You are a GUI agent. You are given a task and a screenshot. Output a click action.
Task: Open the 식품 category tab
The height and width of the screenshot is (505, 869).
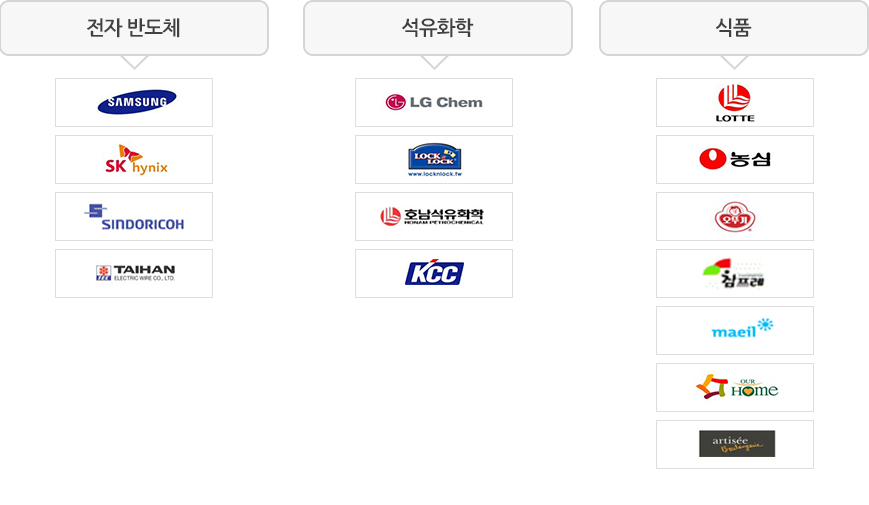[734, 28]
